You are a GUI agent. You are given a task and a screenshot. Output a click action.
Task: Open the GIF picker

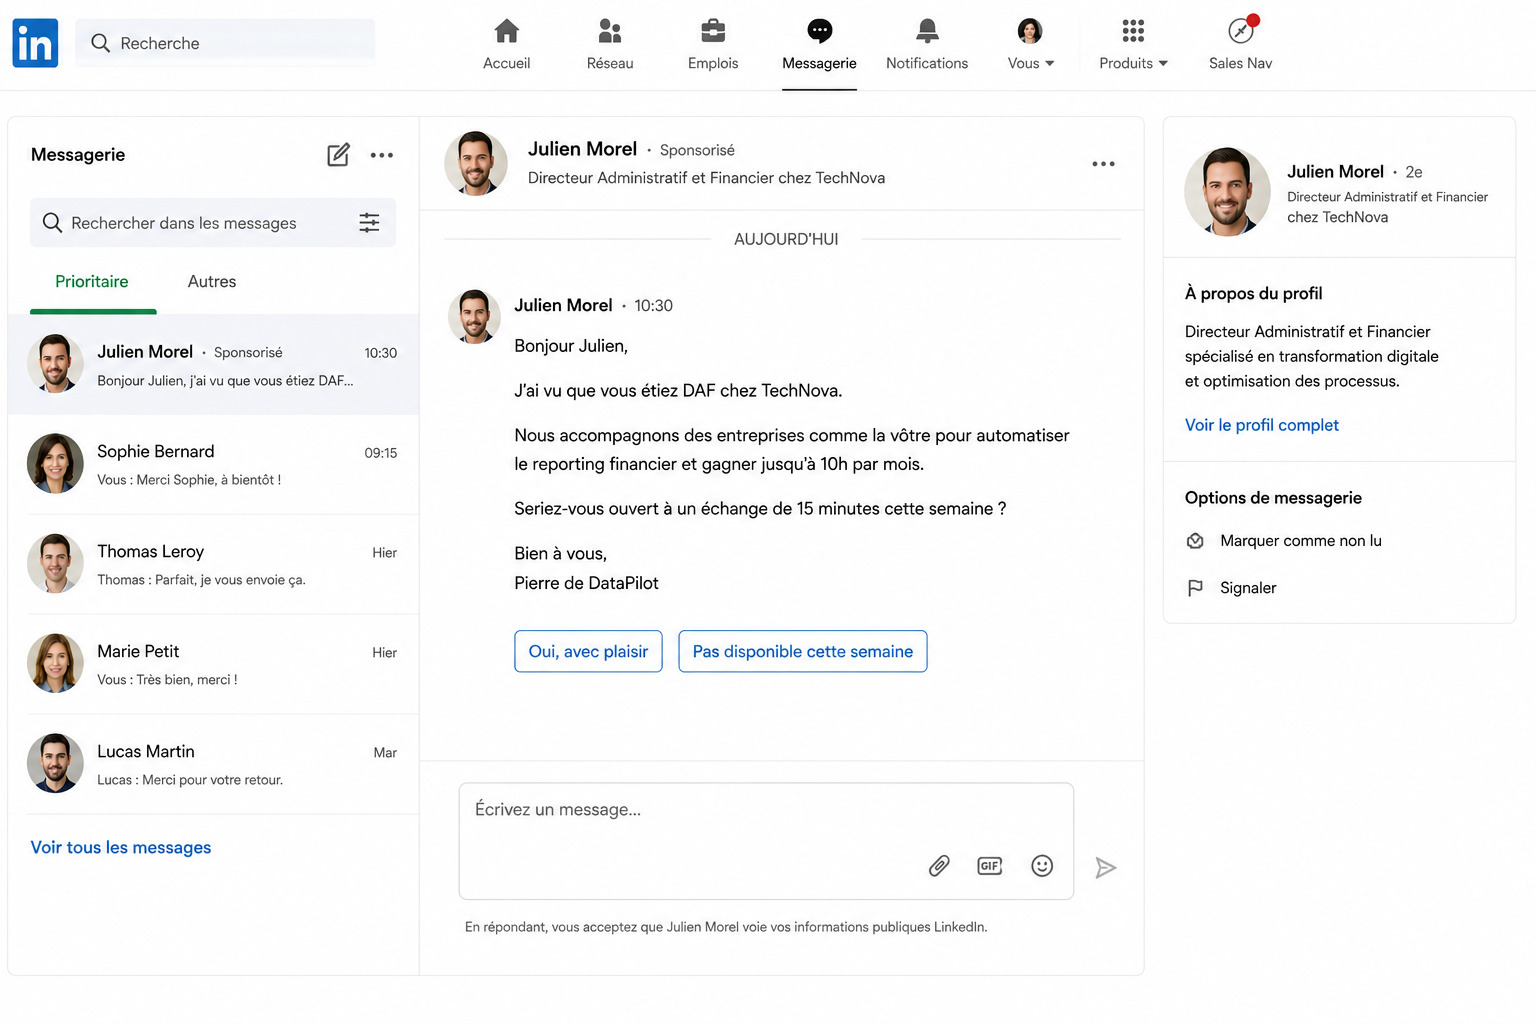click(x=990, y=866)
